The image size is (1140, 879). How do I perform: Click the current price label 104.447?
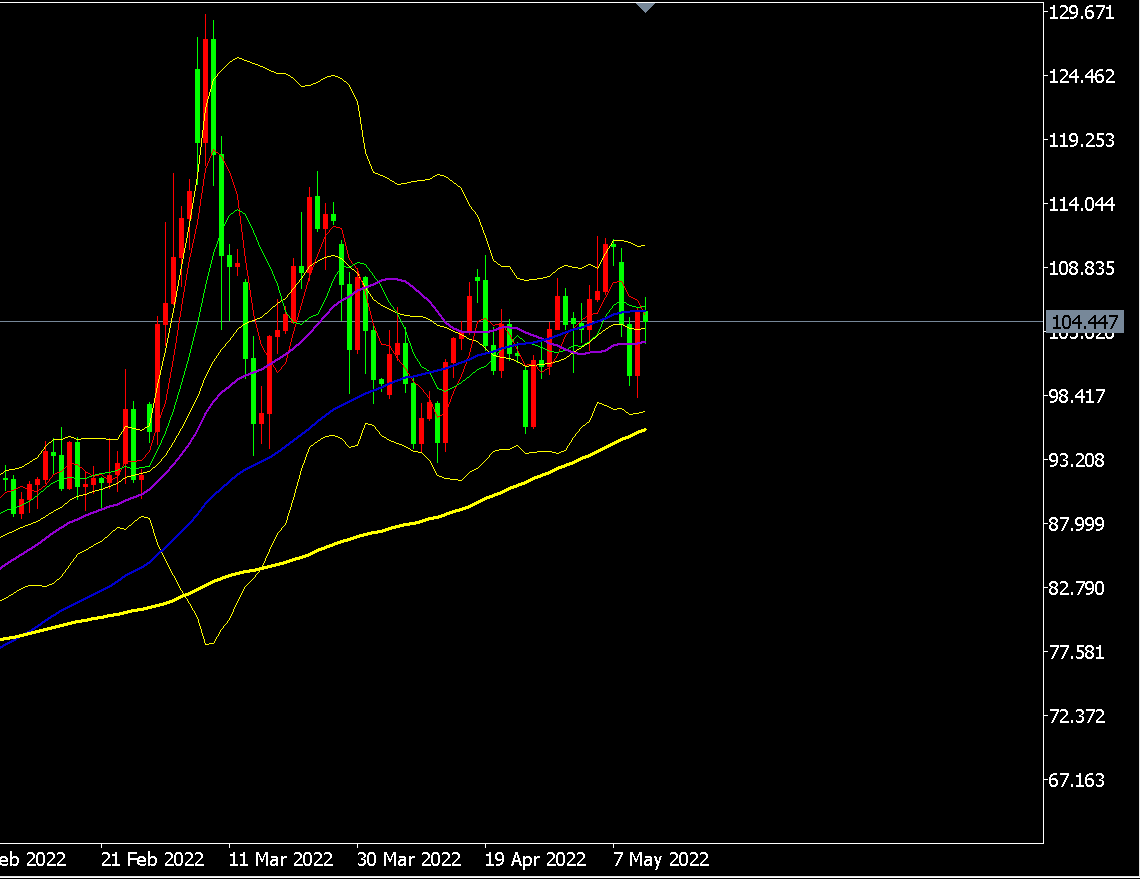point(1085,321)
